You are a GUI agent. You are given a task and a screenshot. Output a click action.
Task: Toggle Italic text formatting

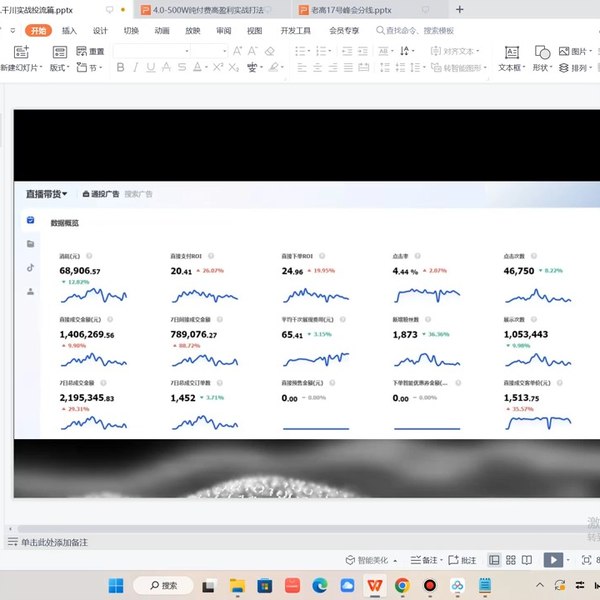135,67
